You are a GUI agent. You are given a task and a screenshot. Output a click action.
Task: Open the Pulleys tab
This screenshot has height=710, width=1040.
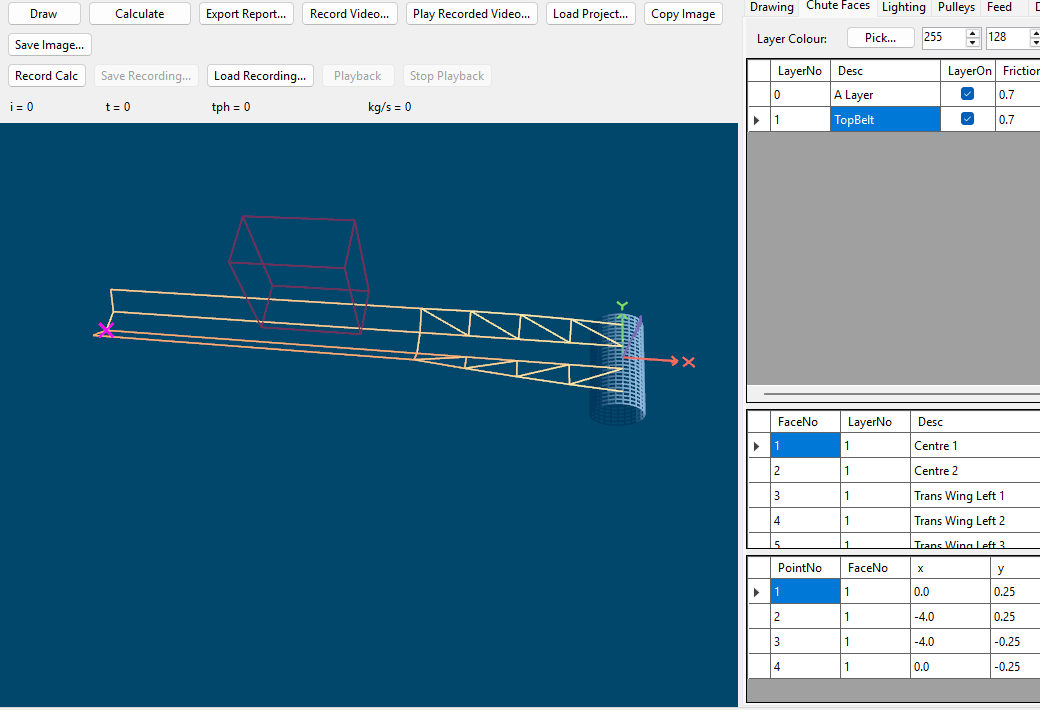click(x=956, y=7)
